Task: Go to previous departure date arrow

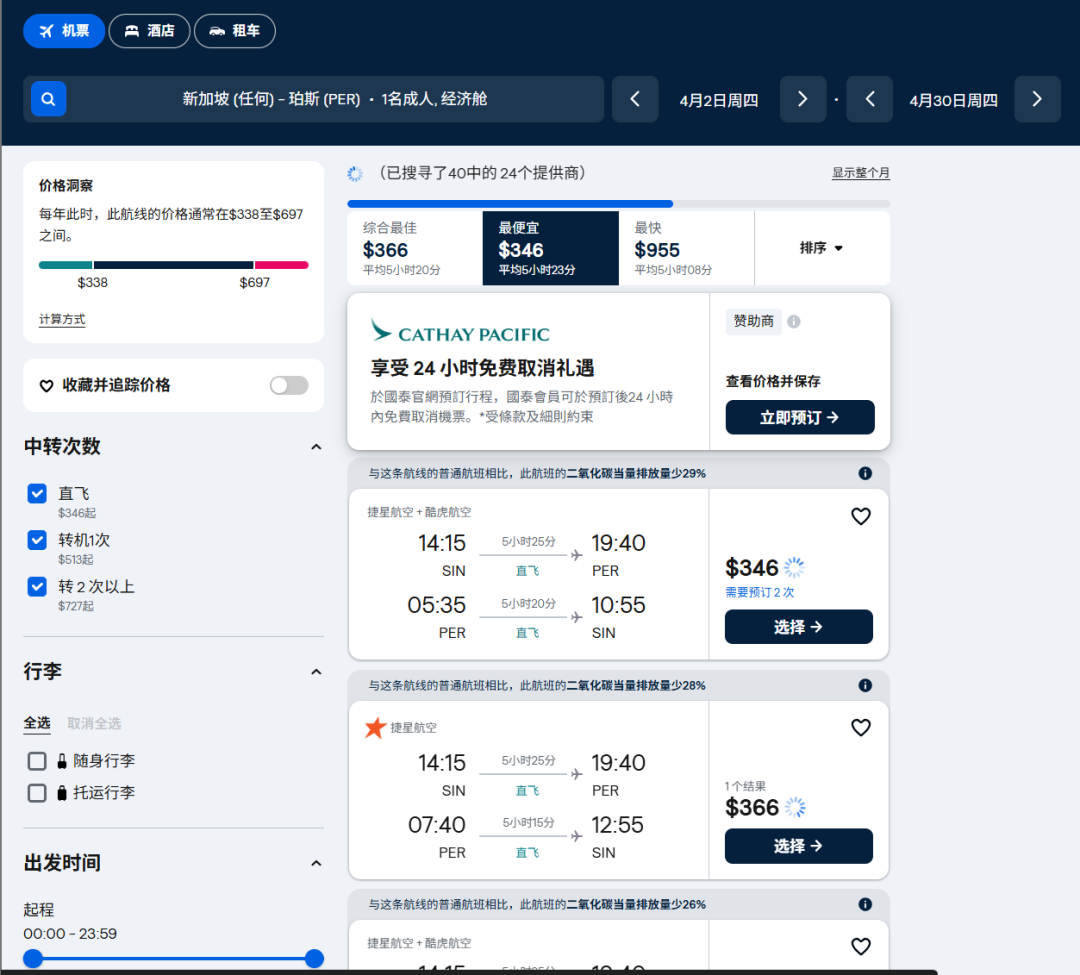Action: [635, 99]
